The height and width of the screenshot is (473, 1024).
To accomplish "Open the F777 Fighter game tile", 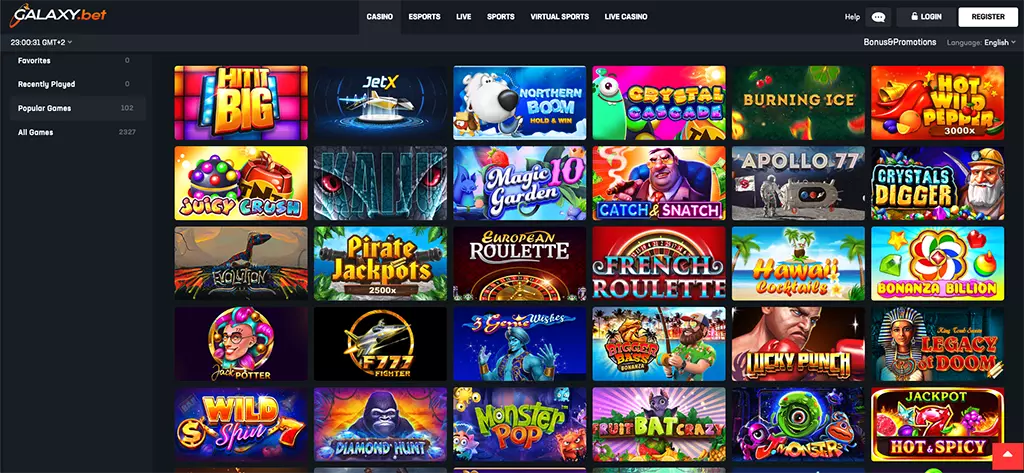I will point(380,344).
